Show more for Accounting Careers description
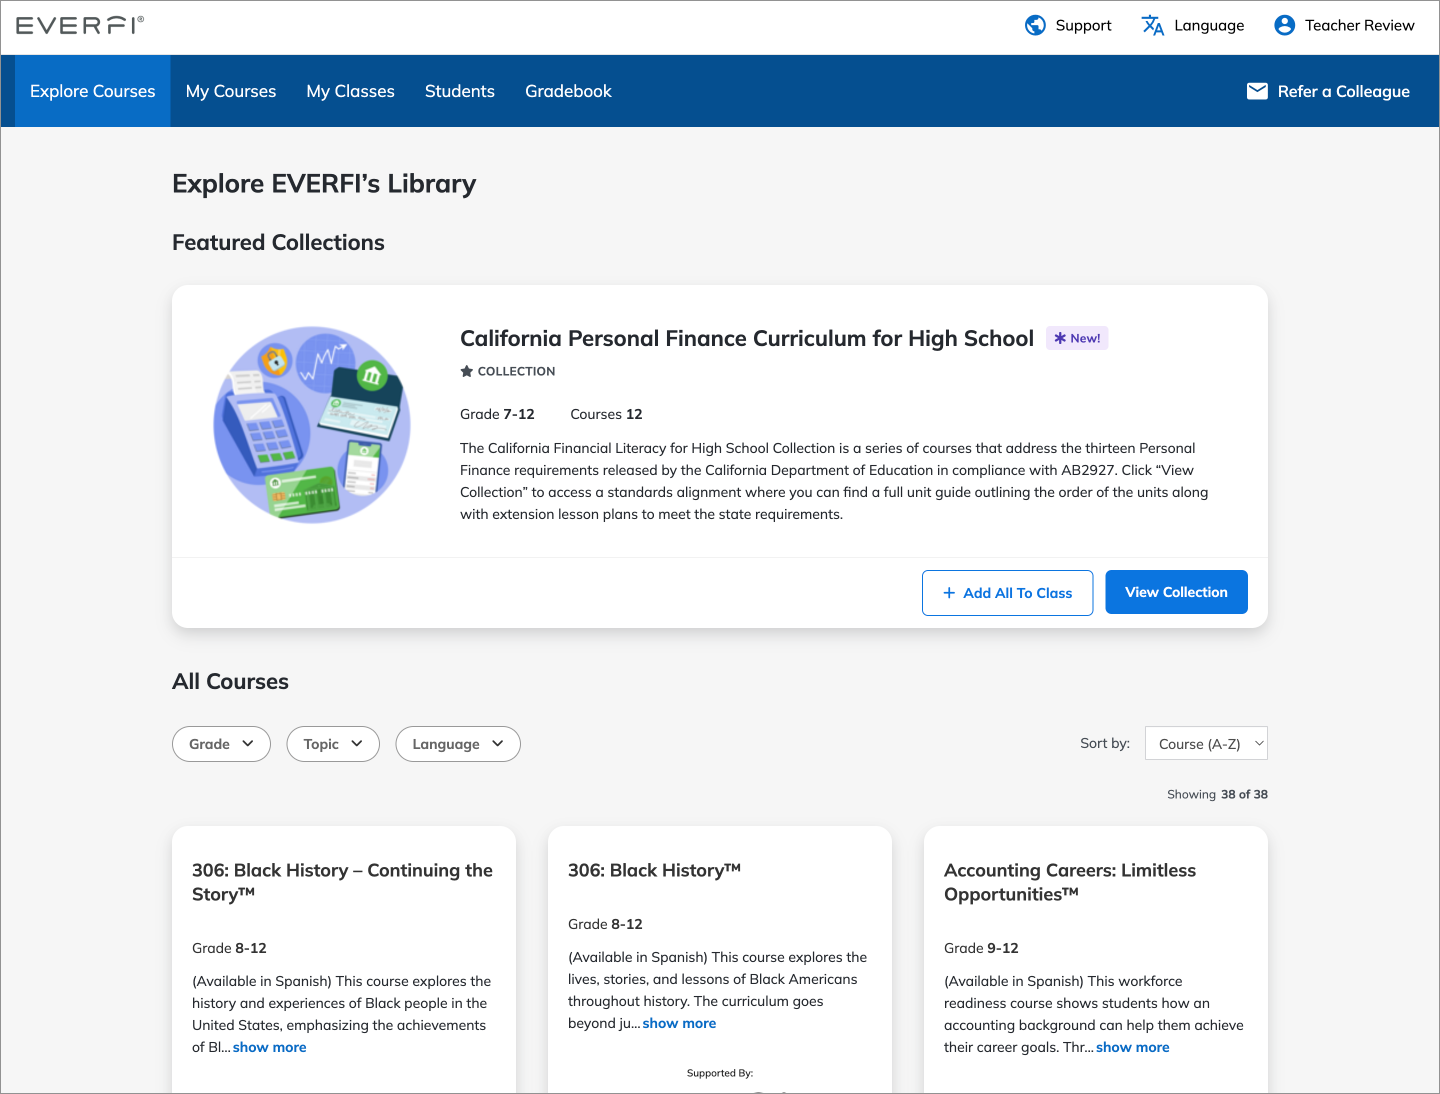 pos(1132,1047)
